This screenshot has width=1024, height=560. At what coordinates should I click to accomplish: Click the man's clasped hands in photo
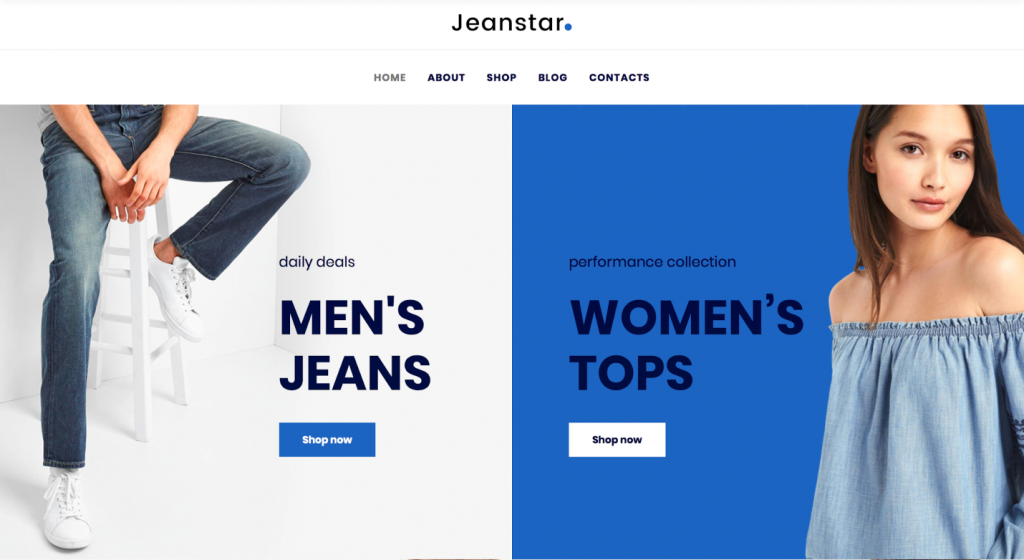coord(133,189)
